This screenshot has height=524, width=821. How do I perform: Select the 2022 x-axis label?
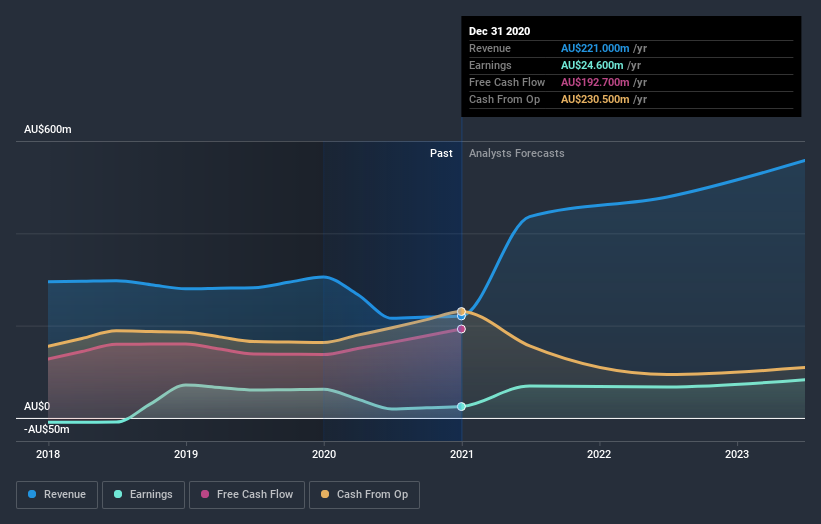tap(599, 454)
